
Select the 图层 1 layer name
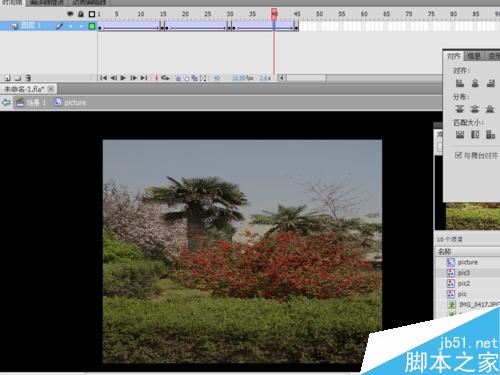(x=31, y=26)
